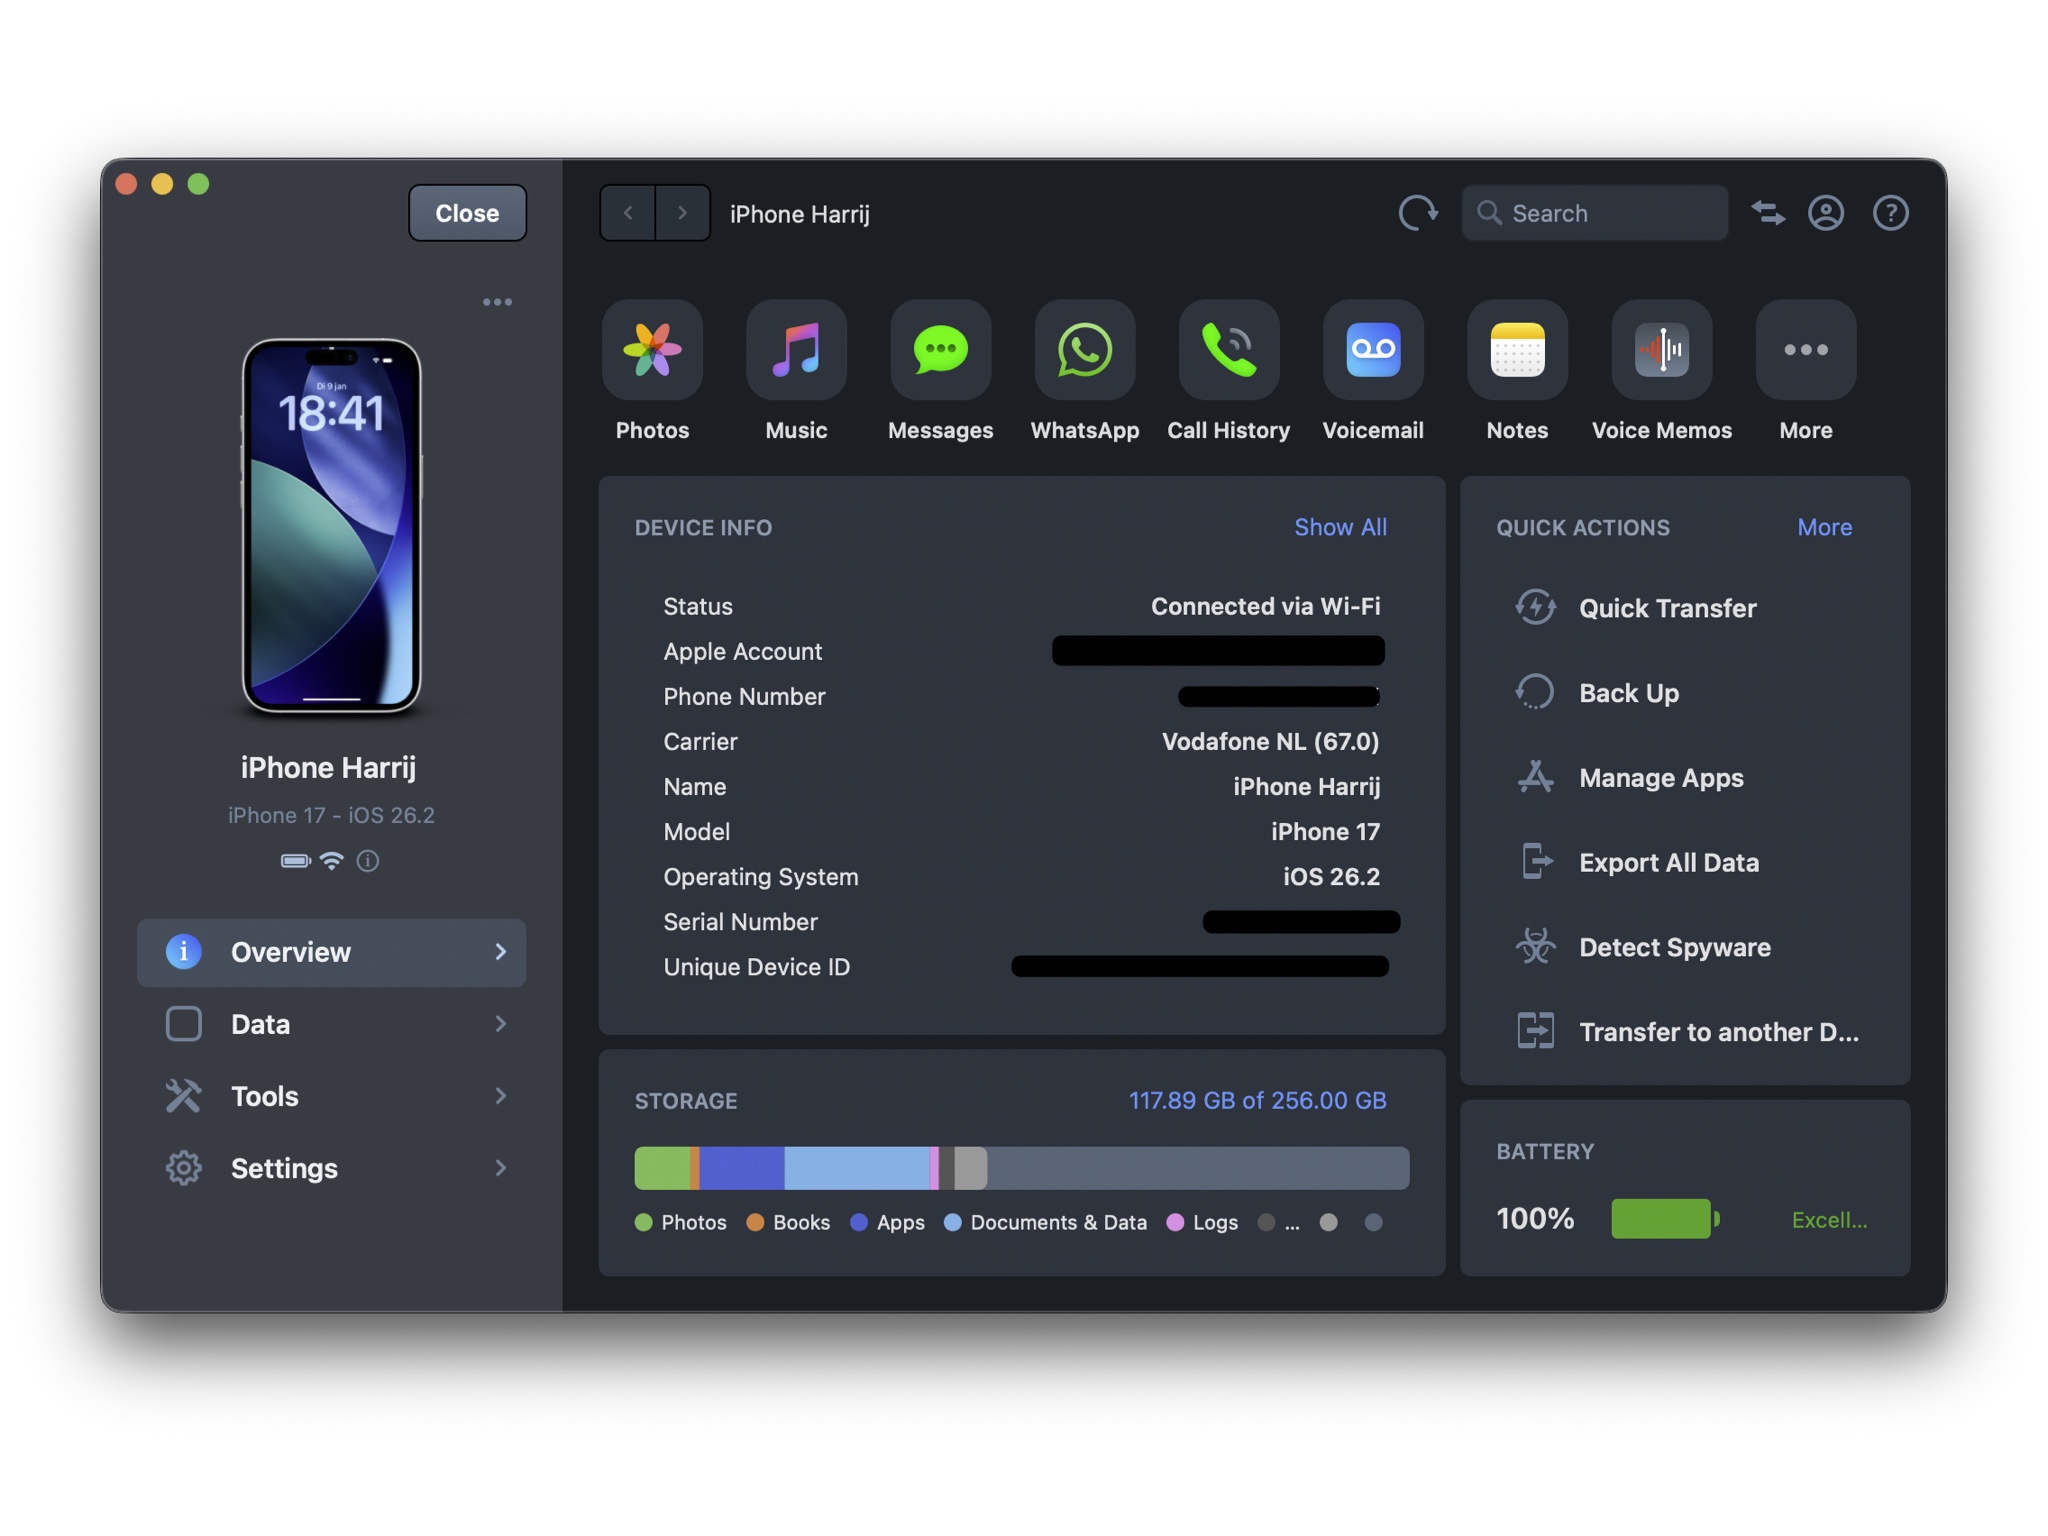Viewport: 2048px width, 1536px height.
Task: Open Manage Apps
Action: point(1630,778)
